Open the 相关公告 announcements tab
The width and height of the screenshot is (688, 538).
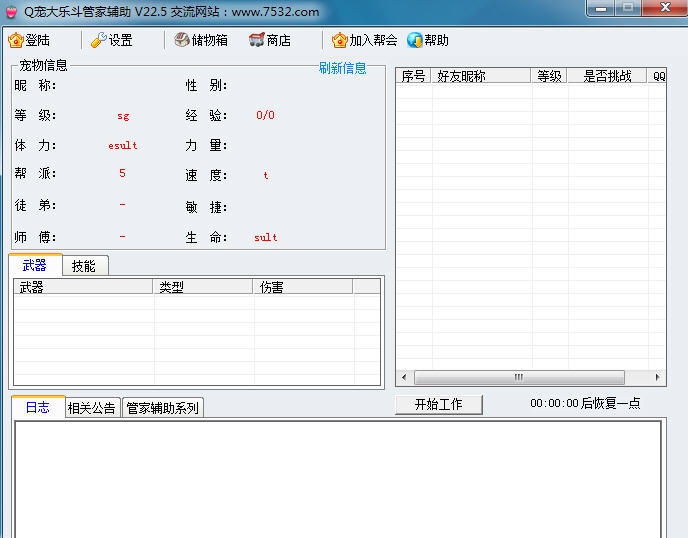pyautogui.click(x=92, y=408)
